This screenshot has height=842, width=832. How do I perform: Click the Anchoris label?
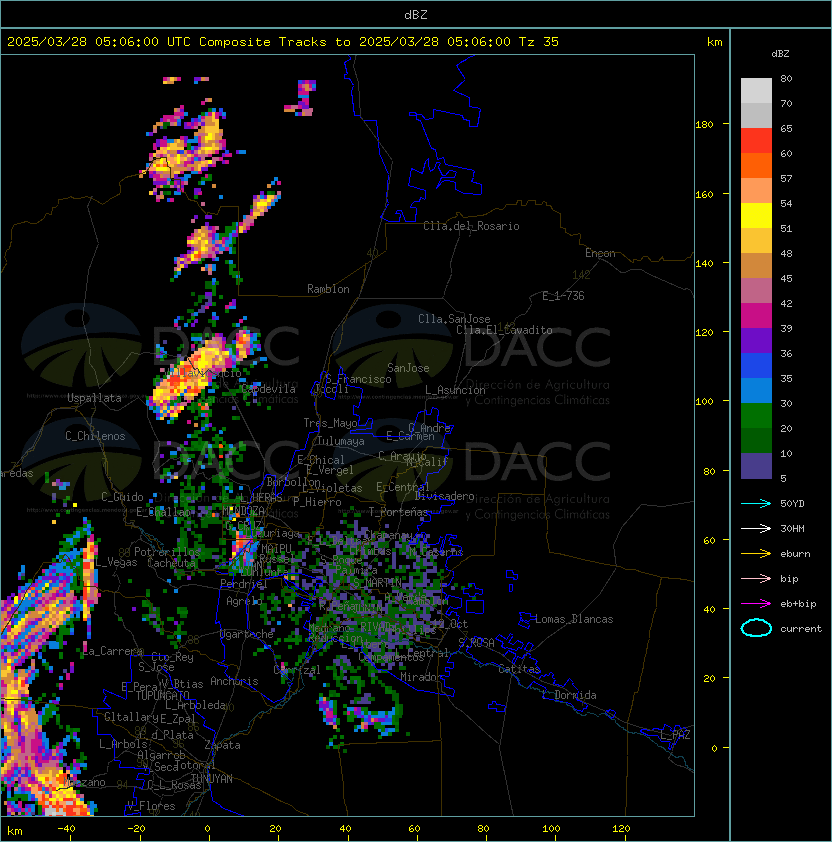point(234,681)
